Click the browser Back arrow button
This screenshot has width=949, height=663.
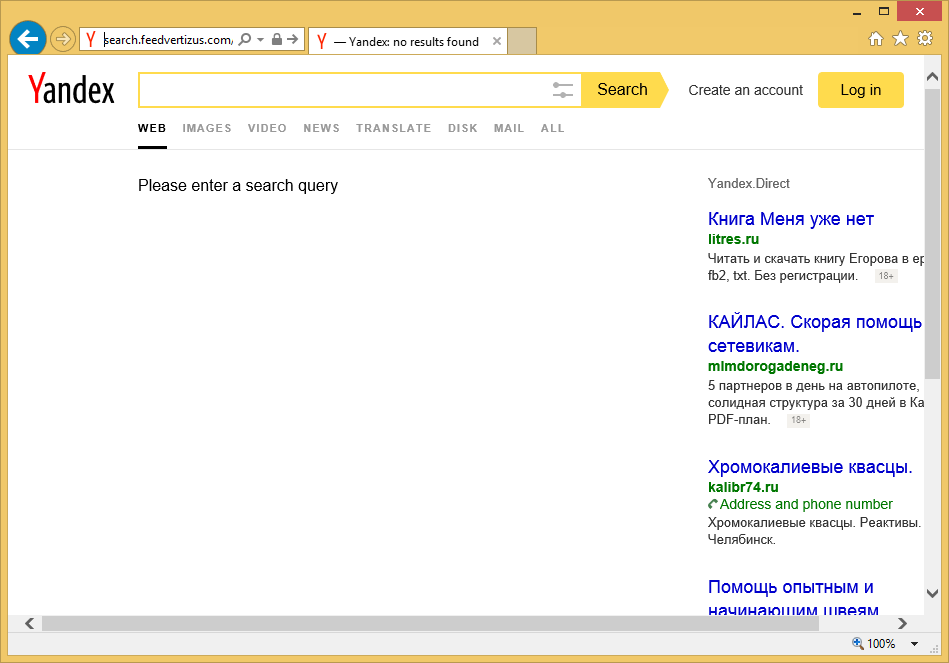(28, 39)
